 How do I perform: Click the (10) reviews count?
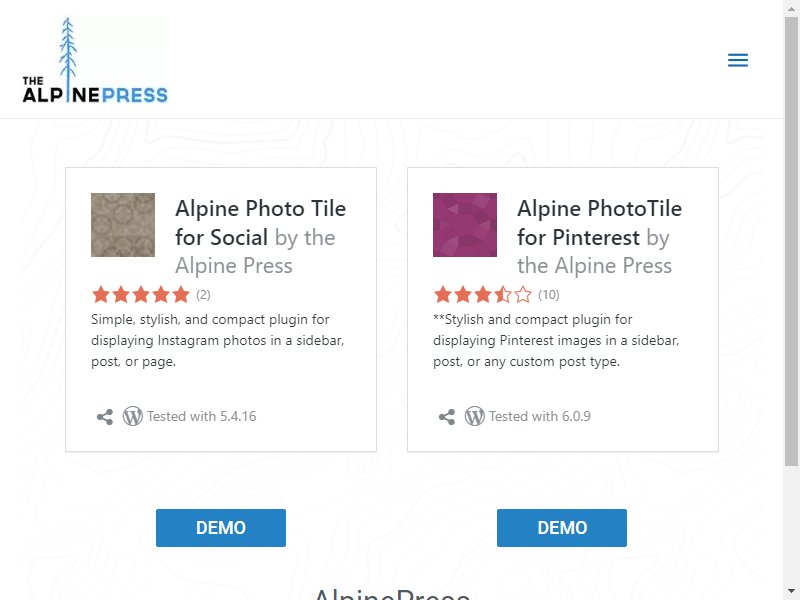pyautogui.click(x=548, y=294)
